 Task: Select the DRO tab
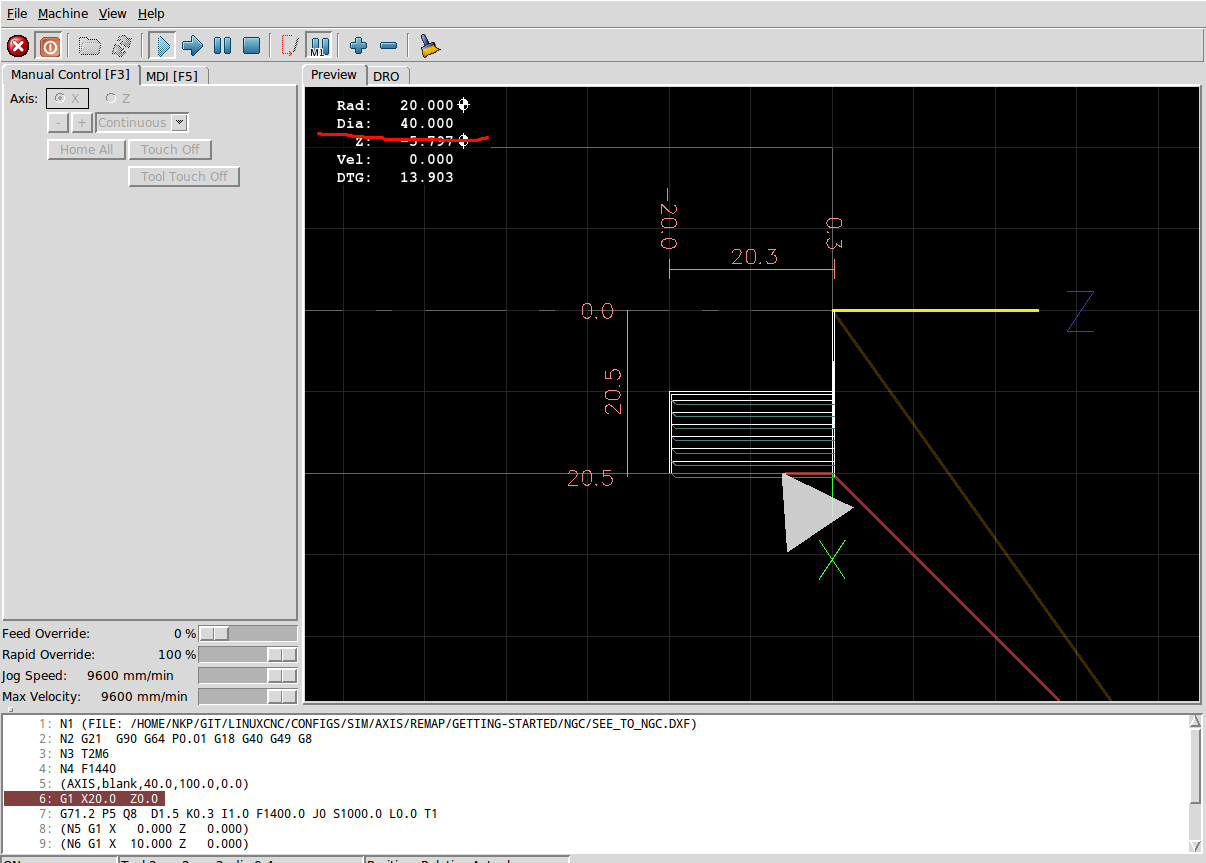[386, 76]
